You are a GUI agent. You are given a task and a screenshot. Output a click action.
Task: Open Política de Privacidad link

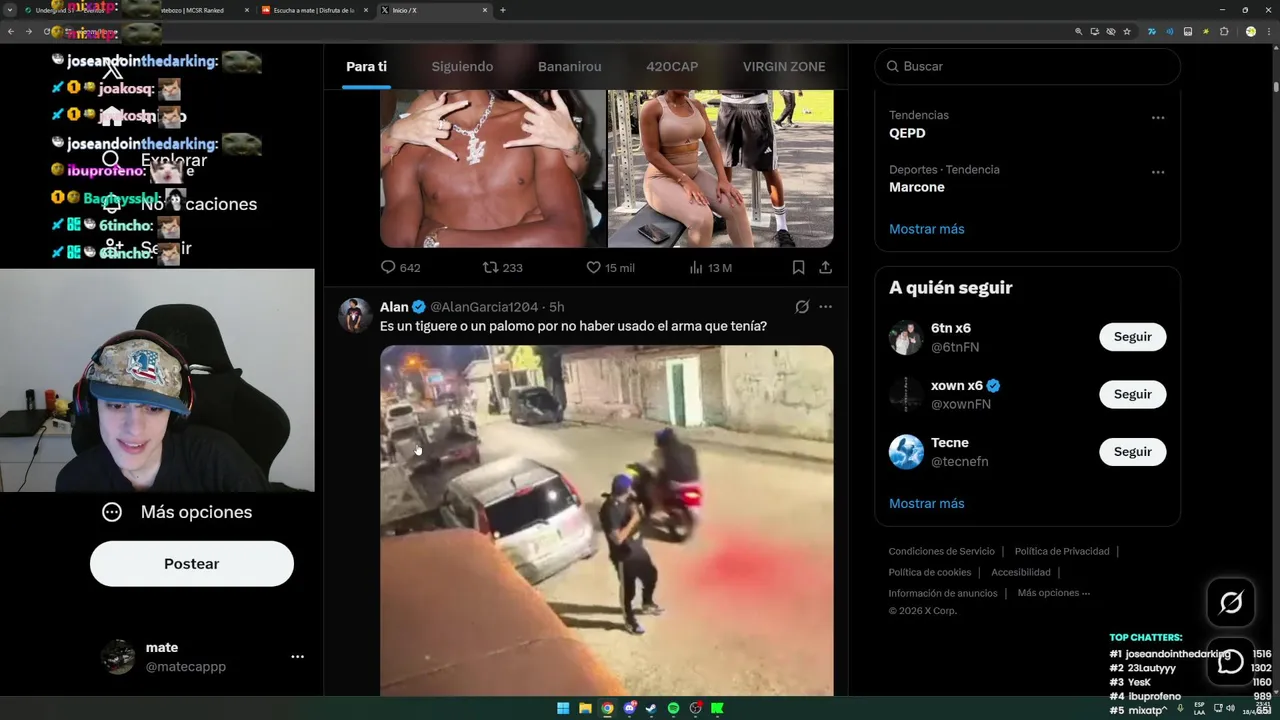tap(1062, 551)
